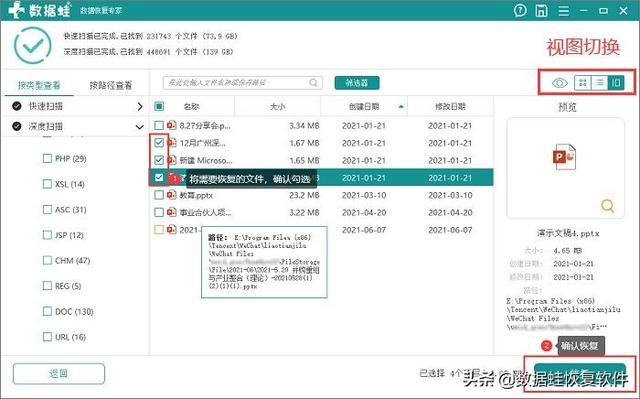Check the ASC (31) type checkbox

[x=47, y=209]
